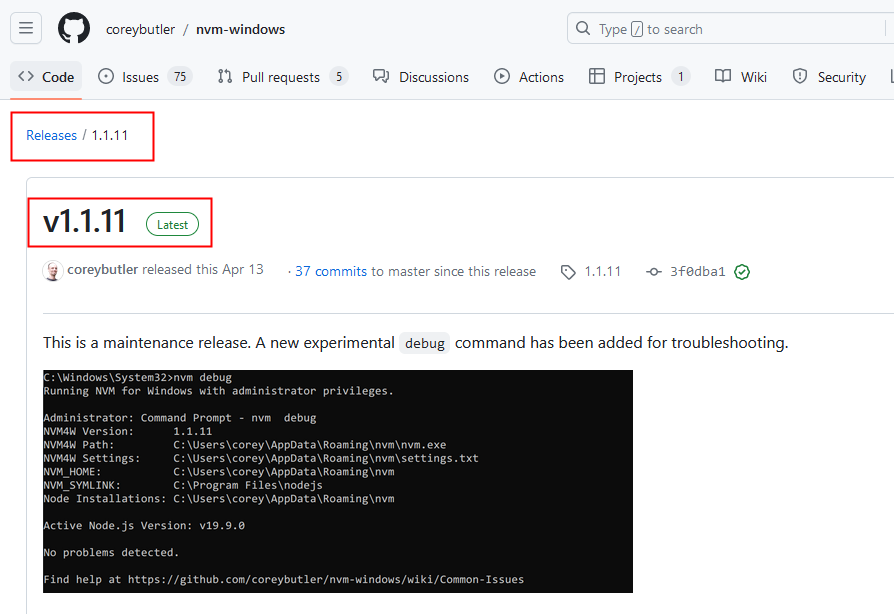Click the green Latest badge

pos(172,225)
